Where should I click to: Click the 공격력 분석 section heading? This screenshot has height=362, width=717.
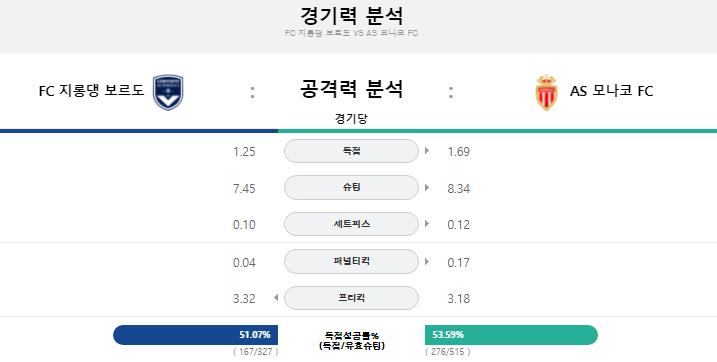pyautogui.click(x=352, y=89)
